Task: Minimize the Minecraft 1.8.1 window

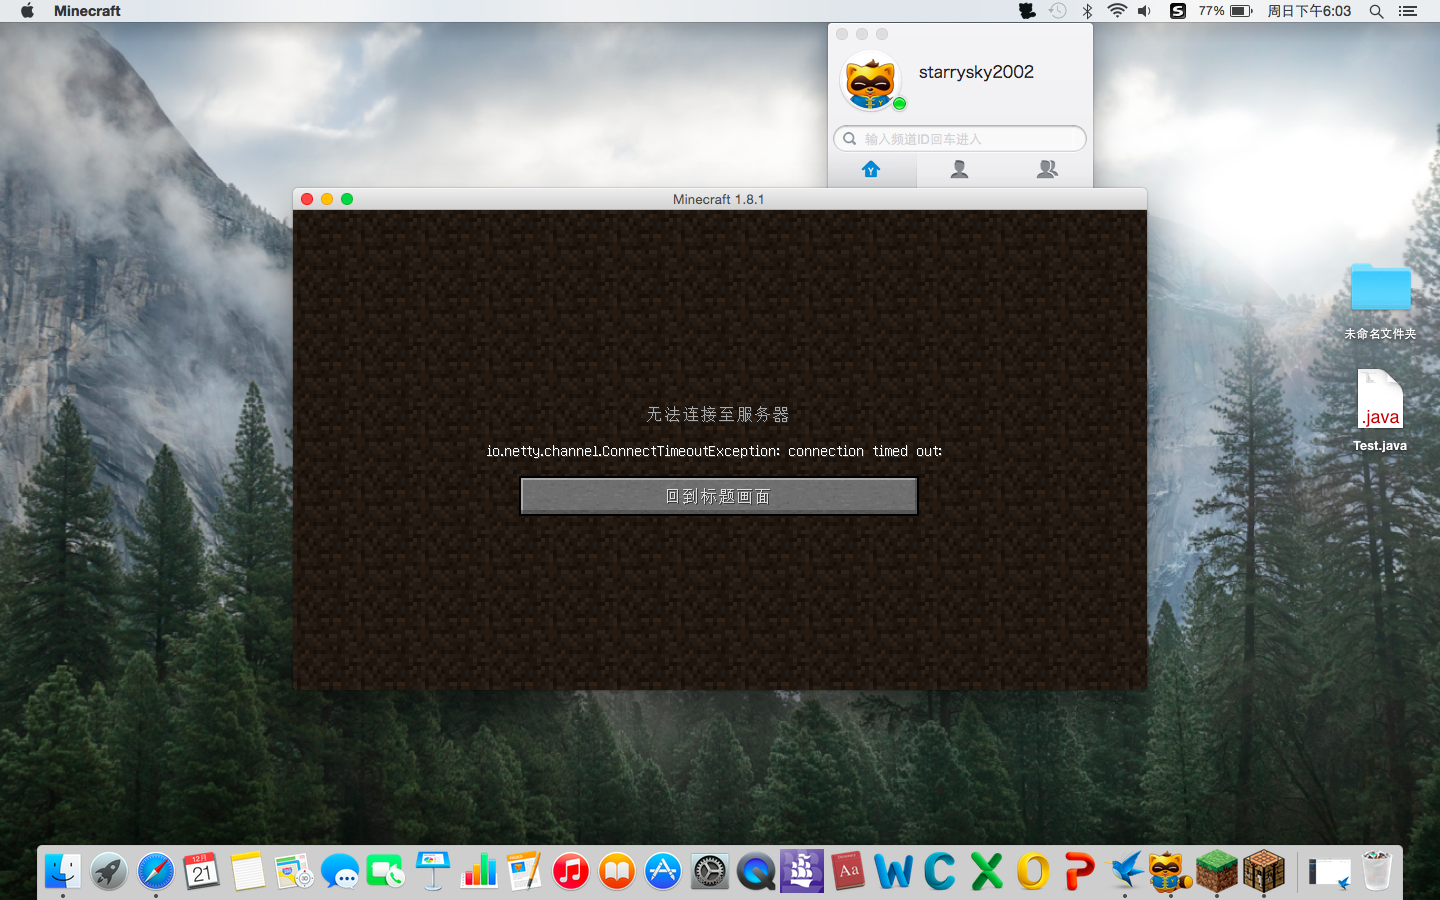Action: click(327, 199)
